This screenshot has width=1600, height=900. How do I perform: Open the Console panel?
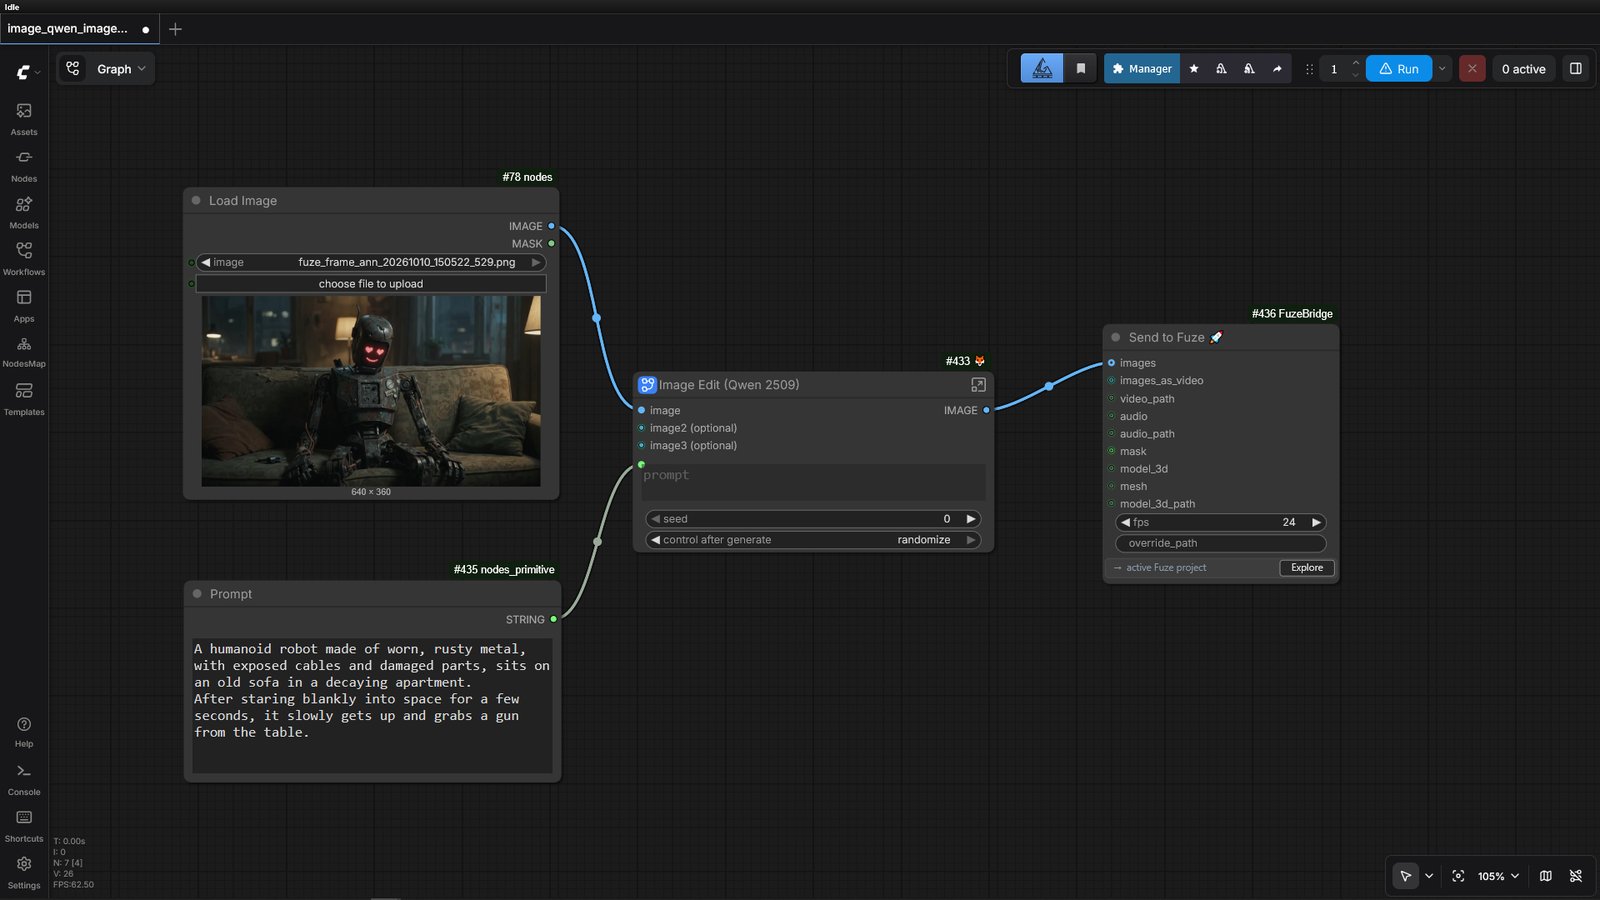(x=24, y=779)
